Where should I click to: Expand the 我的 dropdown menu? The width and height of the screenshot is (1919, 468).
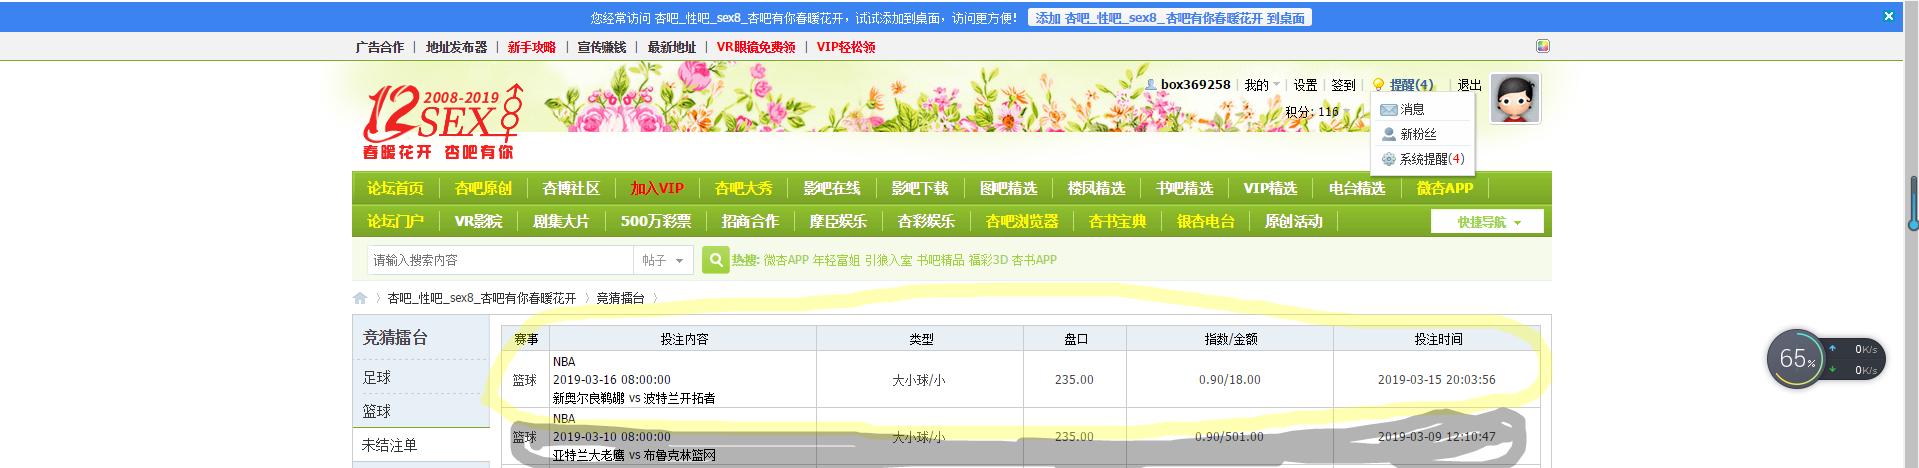[1261, 85]
